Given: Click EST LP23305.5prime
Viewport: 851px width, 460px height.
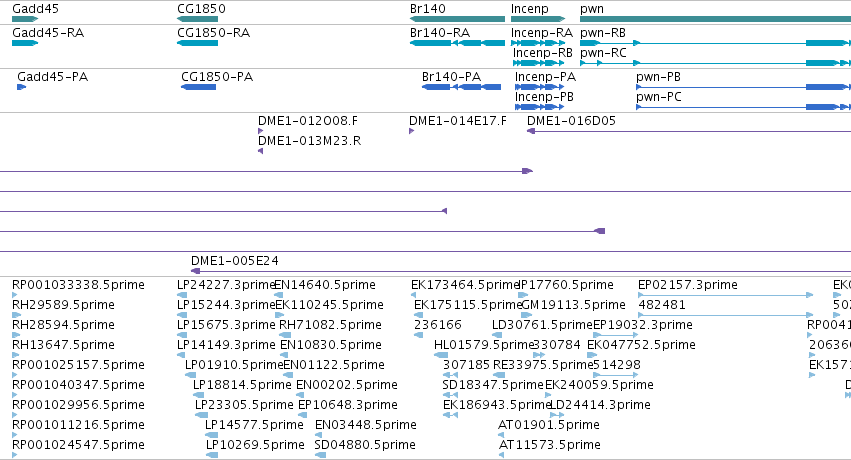Looking at the screenshot, I should pos(201,416).
